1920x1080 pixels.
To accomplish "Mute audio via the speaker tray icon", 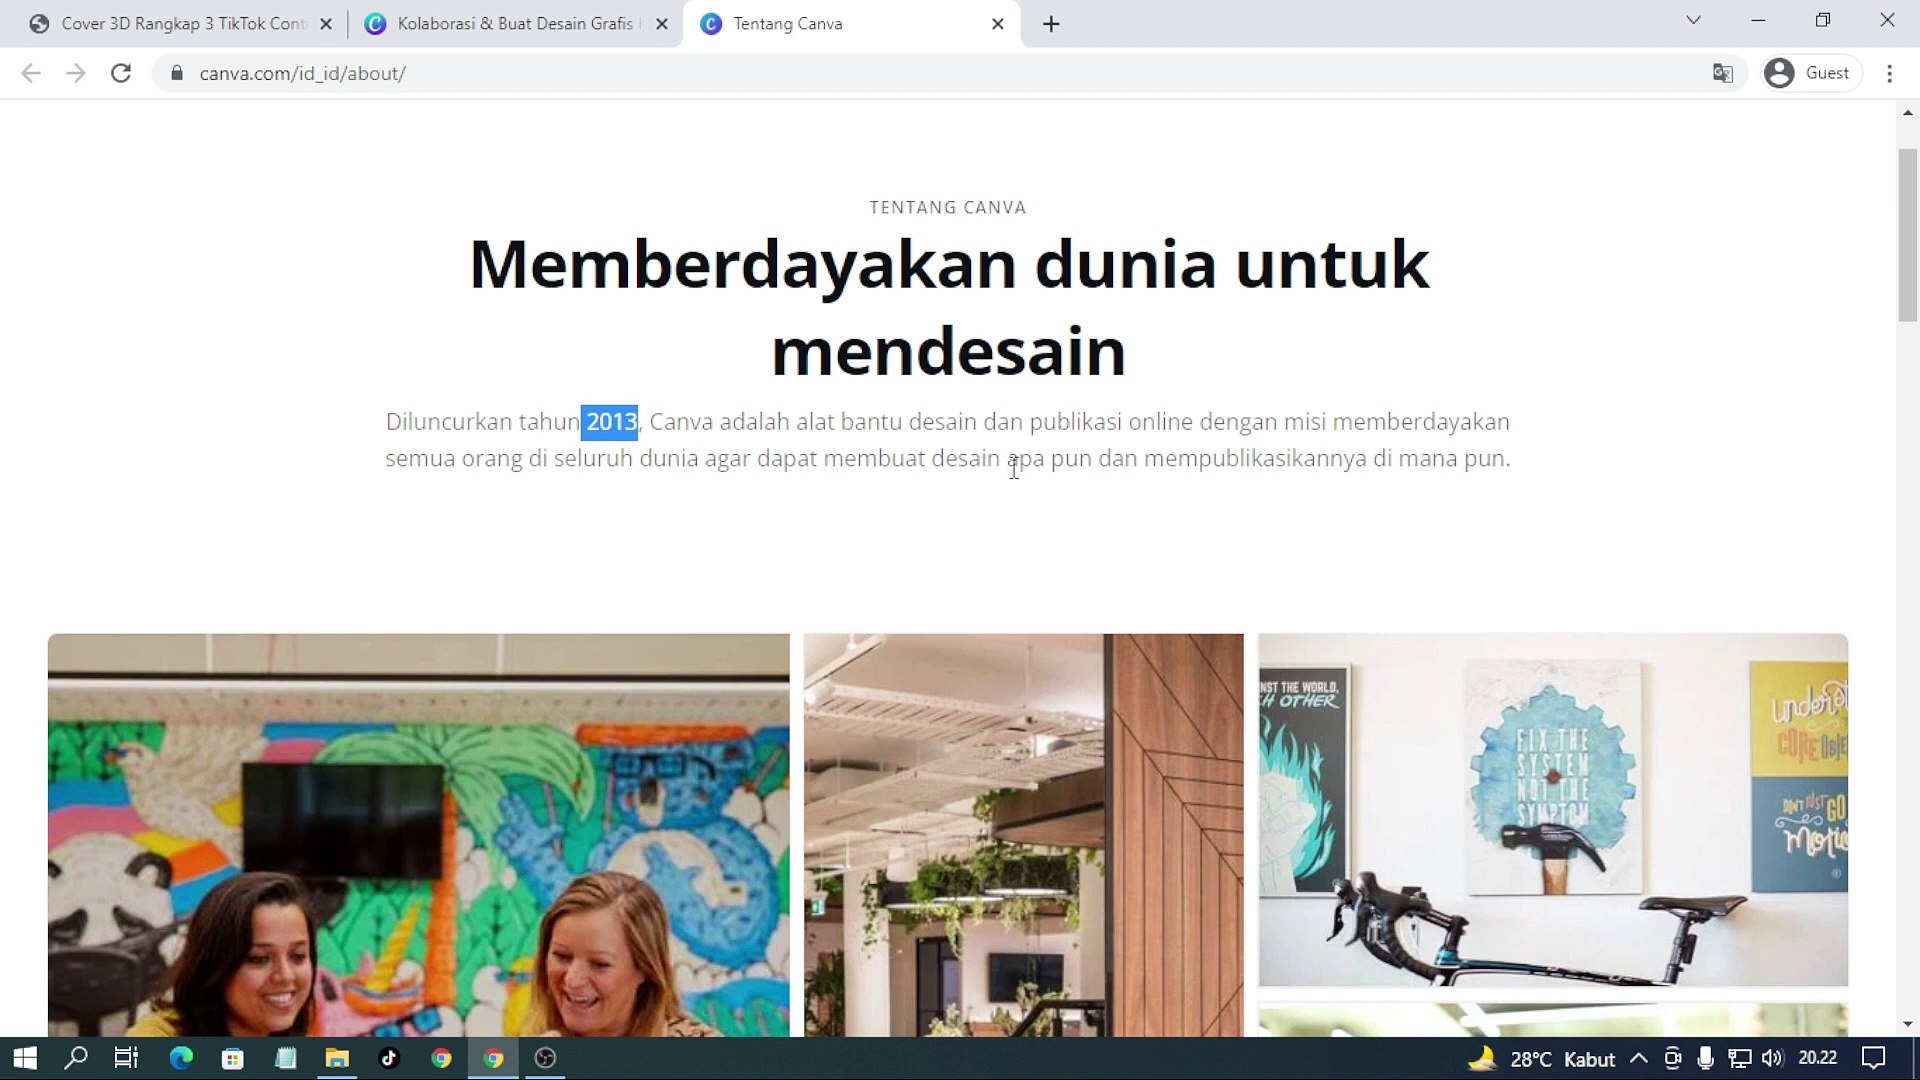I will (1771, 1058).
